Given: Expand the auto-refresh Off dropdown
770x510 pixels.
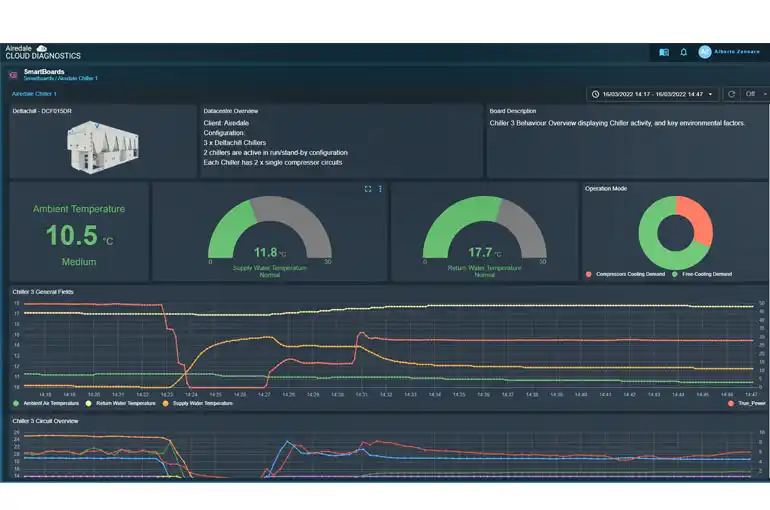Looking at the screenshot, I should 757,94.
